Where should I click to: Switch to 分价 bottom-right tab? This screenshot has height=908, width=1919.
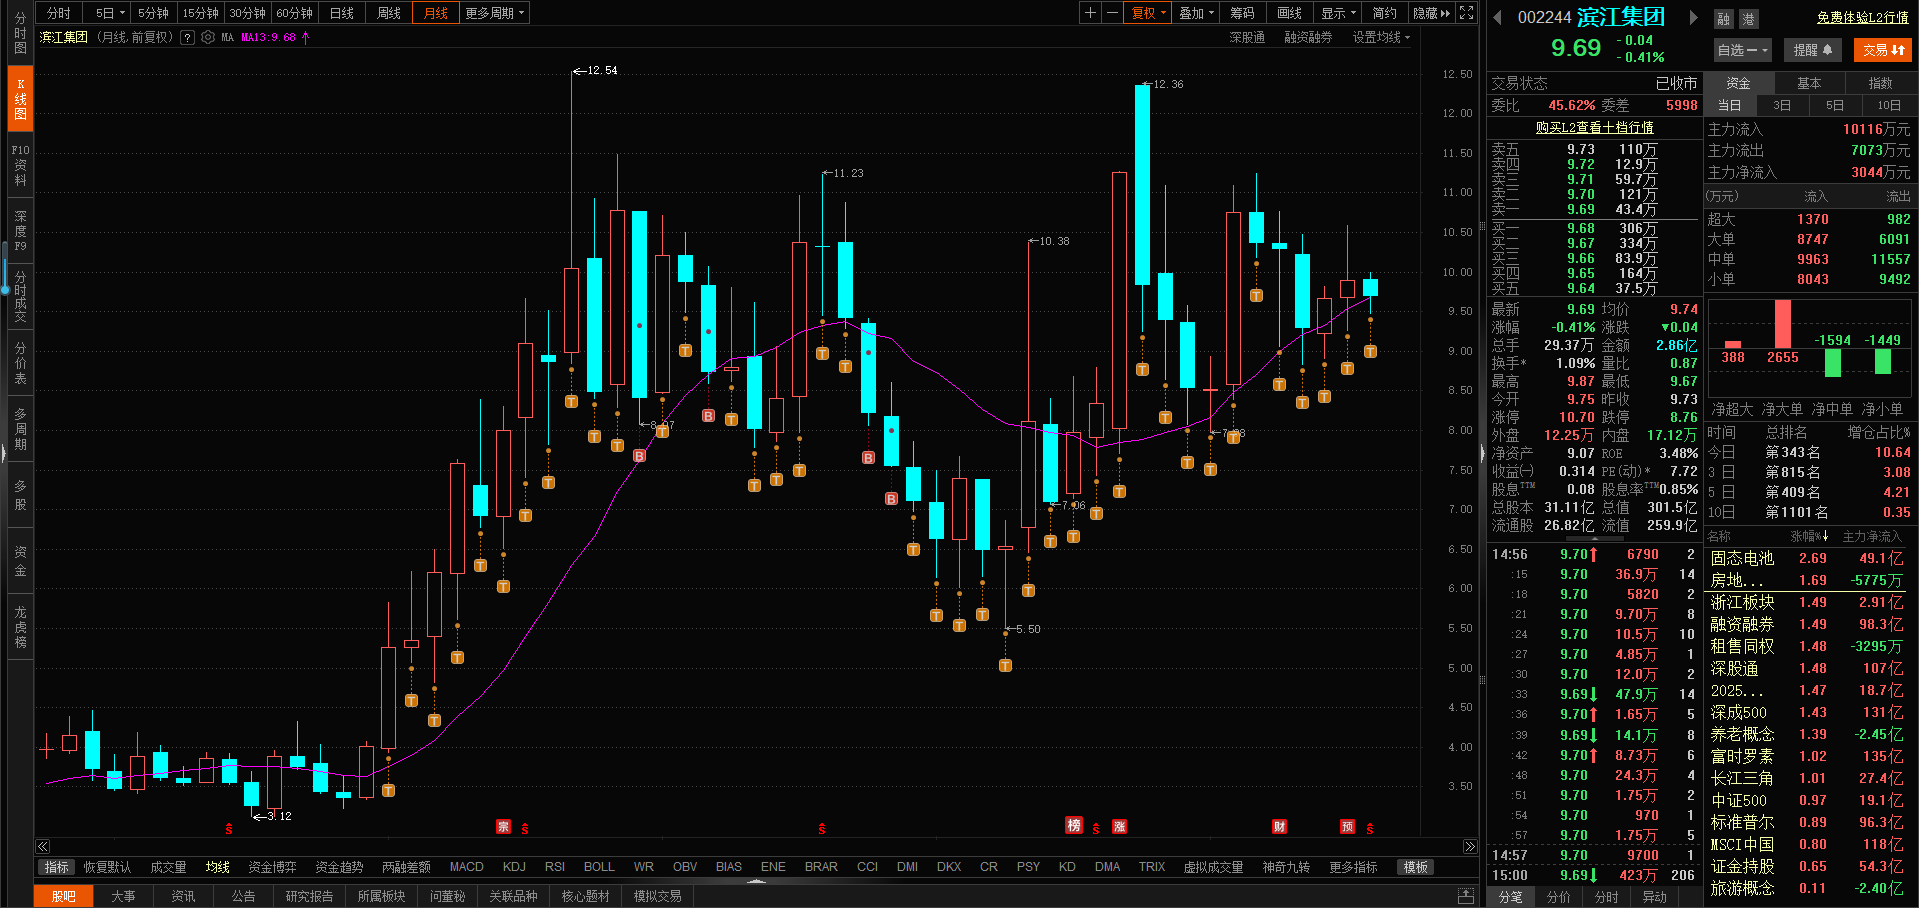(1558, 897)
